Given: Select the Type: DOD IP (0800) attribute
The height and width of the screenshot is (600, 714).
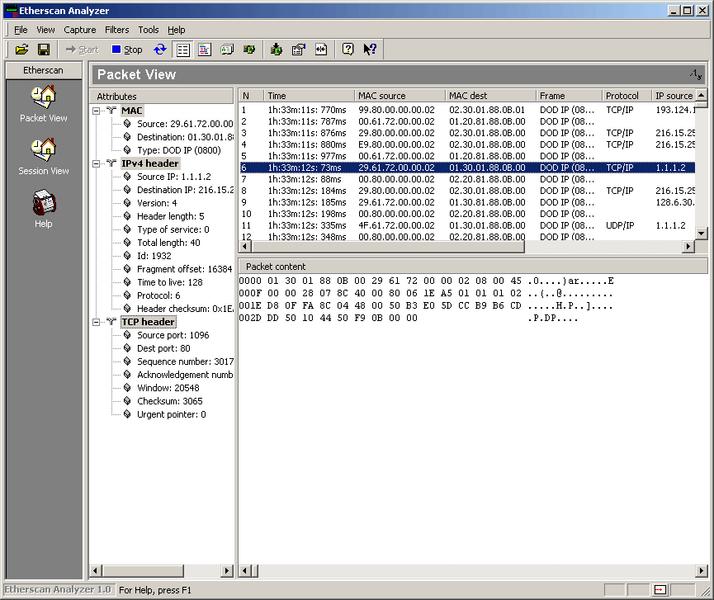Looking at the screenshot, I should click(179, 150).
